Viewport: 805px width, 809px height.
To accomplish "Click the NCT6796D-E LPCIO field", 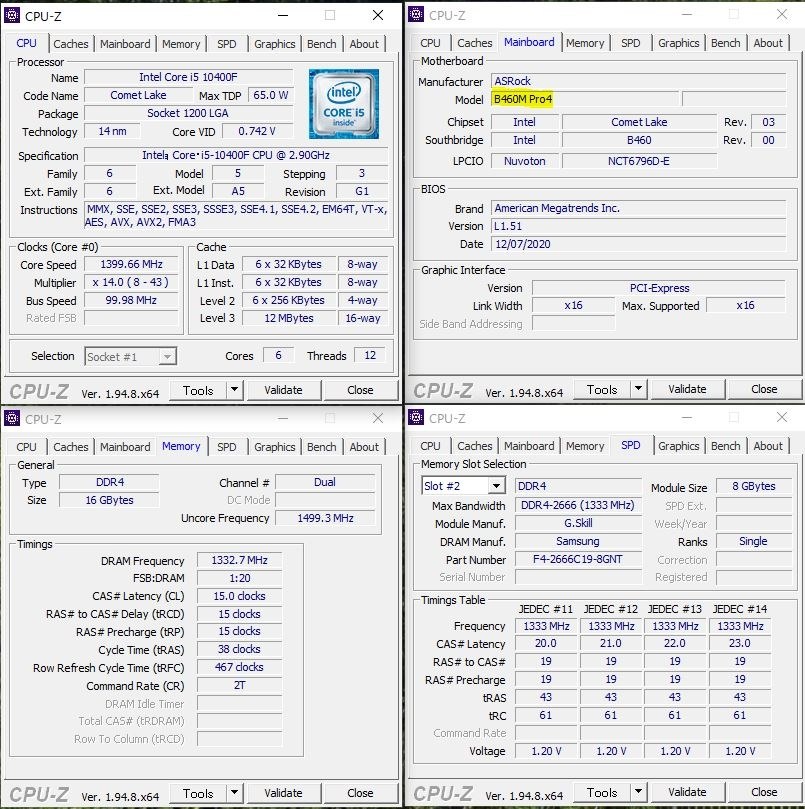I will [x=639, y=161].
